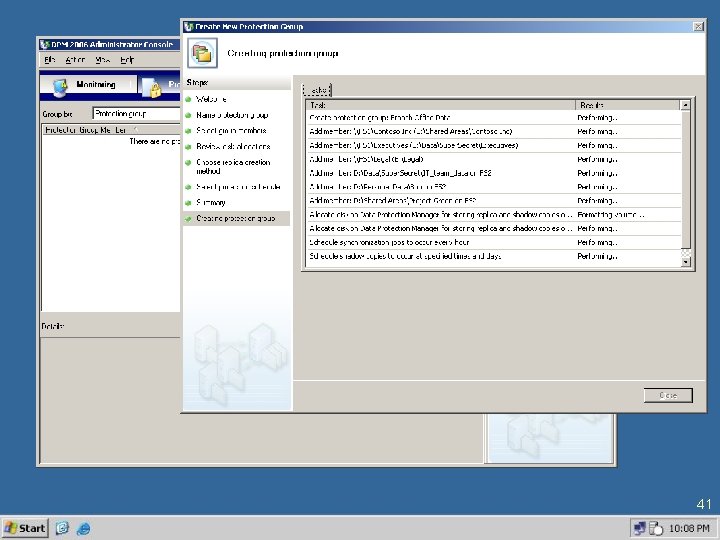Click the protection group wizard header icon

pos(202,53)
